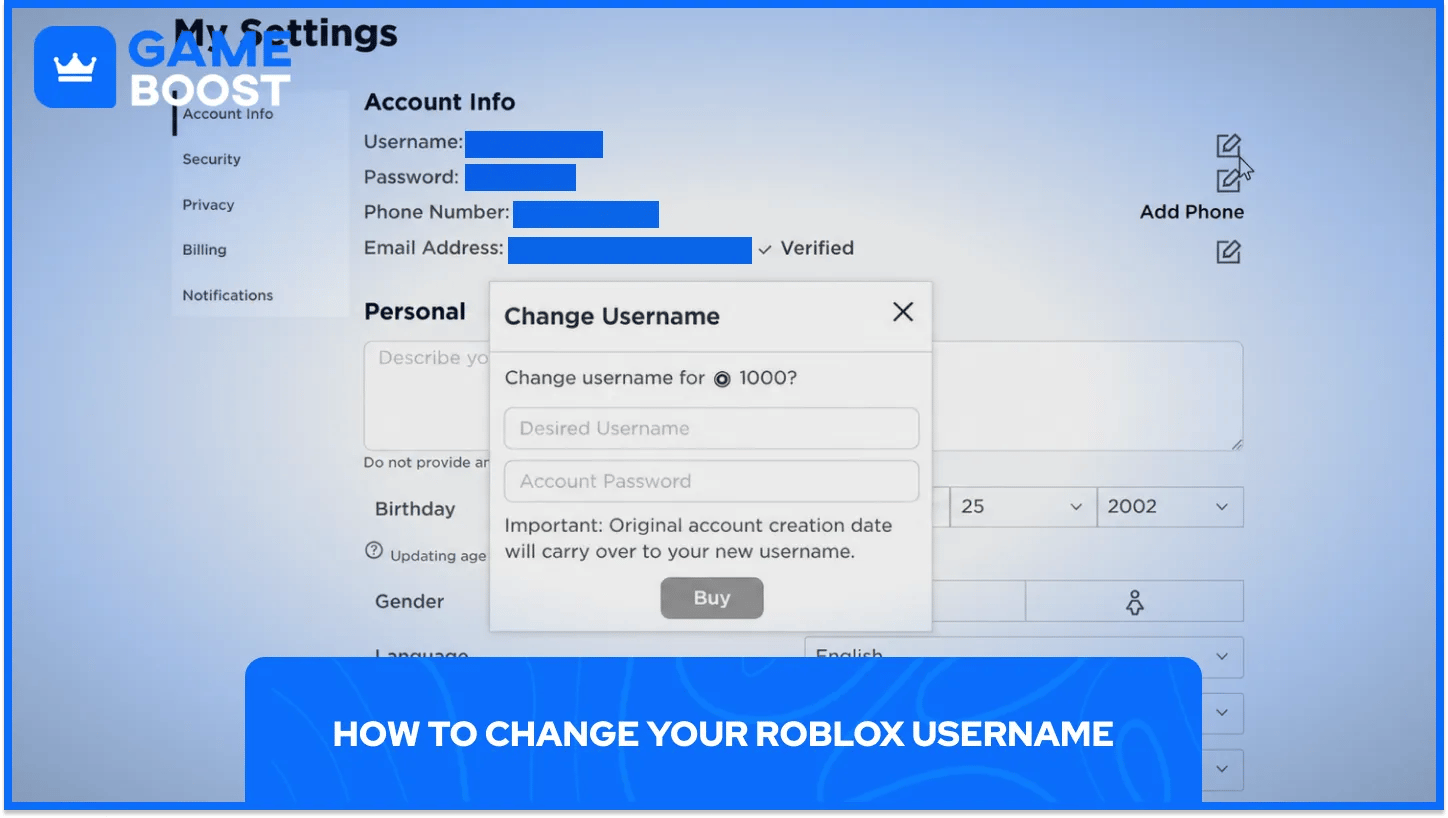Close the Change Username dialog
1448x818 pixels.
tap(903, 312)
